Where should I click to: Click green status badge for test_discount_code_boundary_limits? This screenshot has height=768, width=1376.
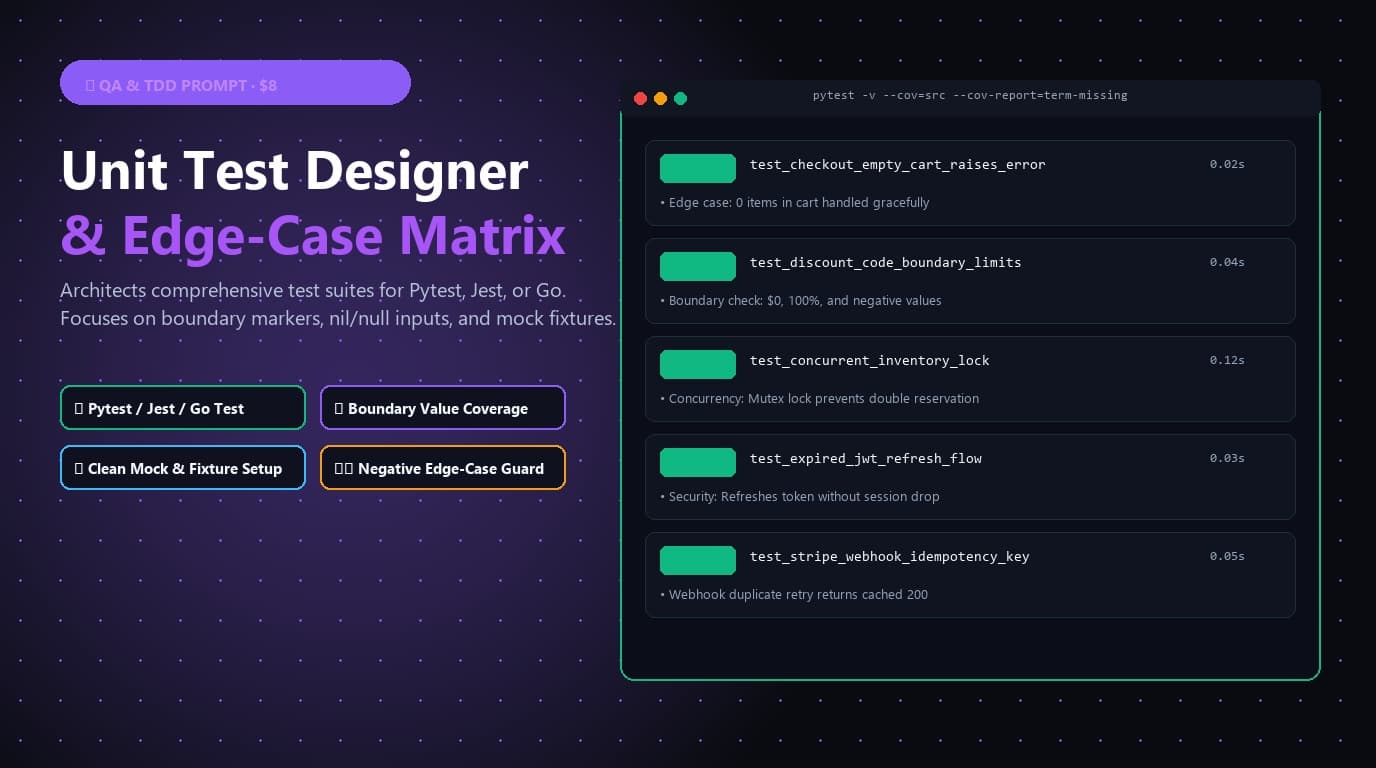[698, 266]
